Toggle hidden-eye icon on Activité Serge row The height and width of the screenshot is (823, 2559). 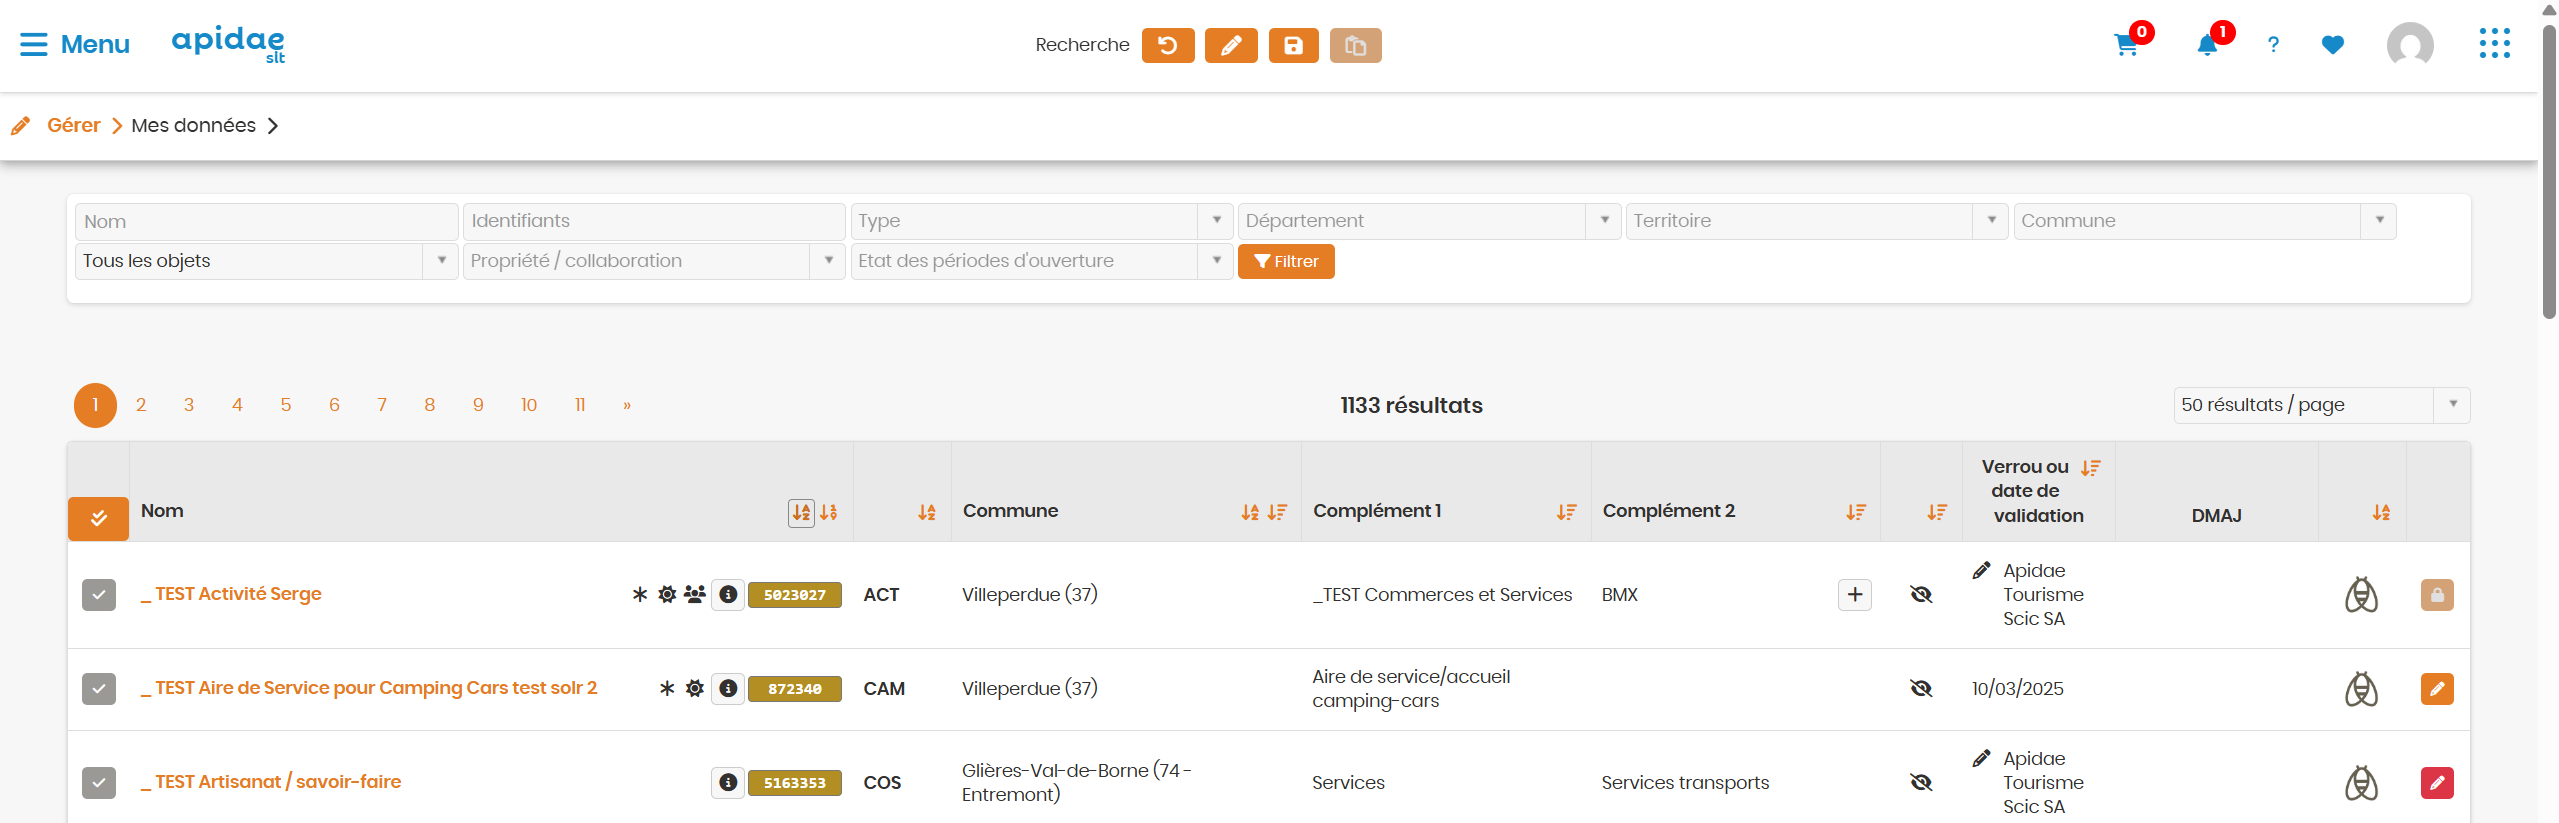(x=1921, y=595)
